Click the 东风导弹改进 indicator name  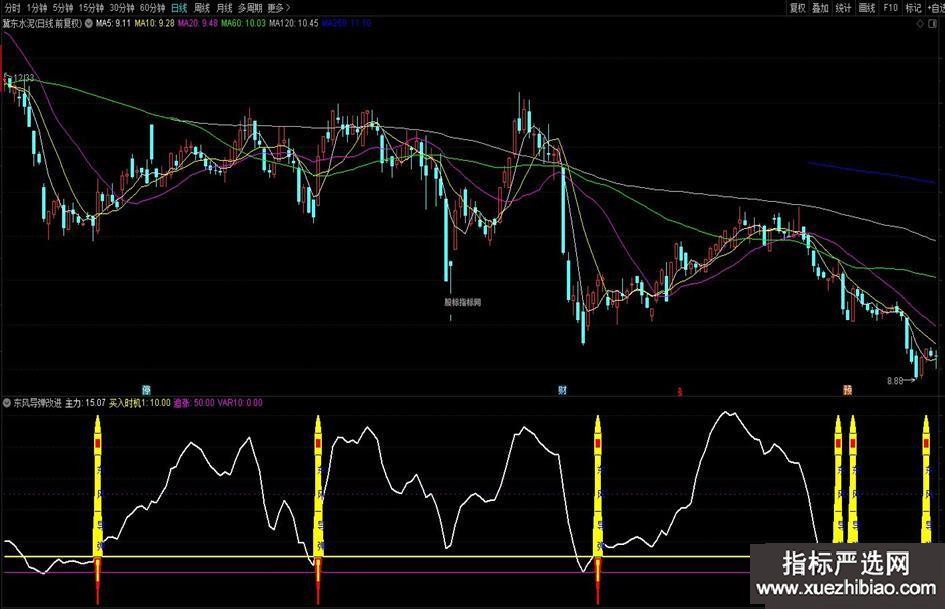37,402
